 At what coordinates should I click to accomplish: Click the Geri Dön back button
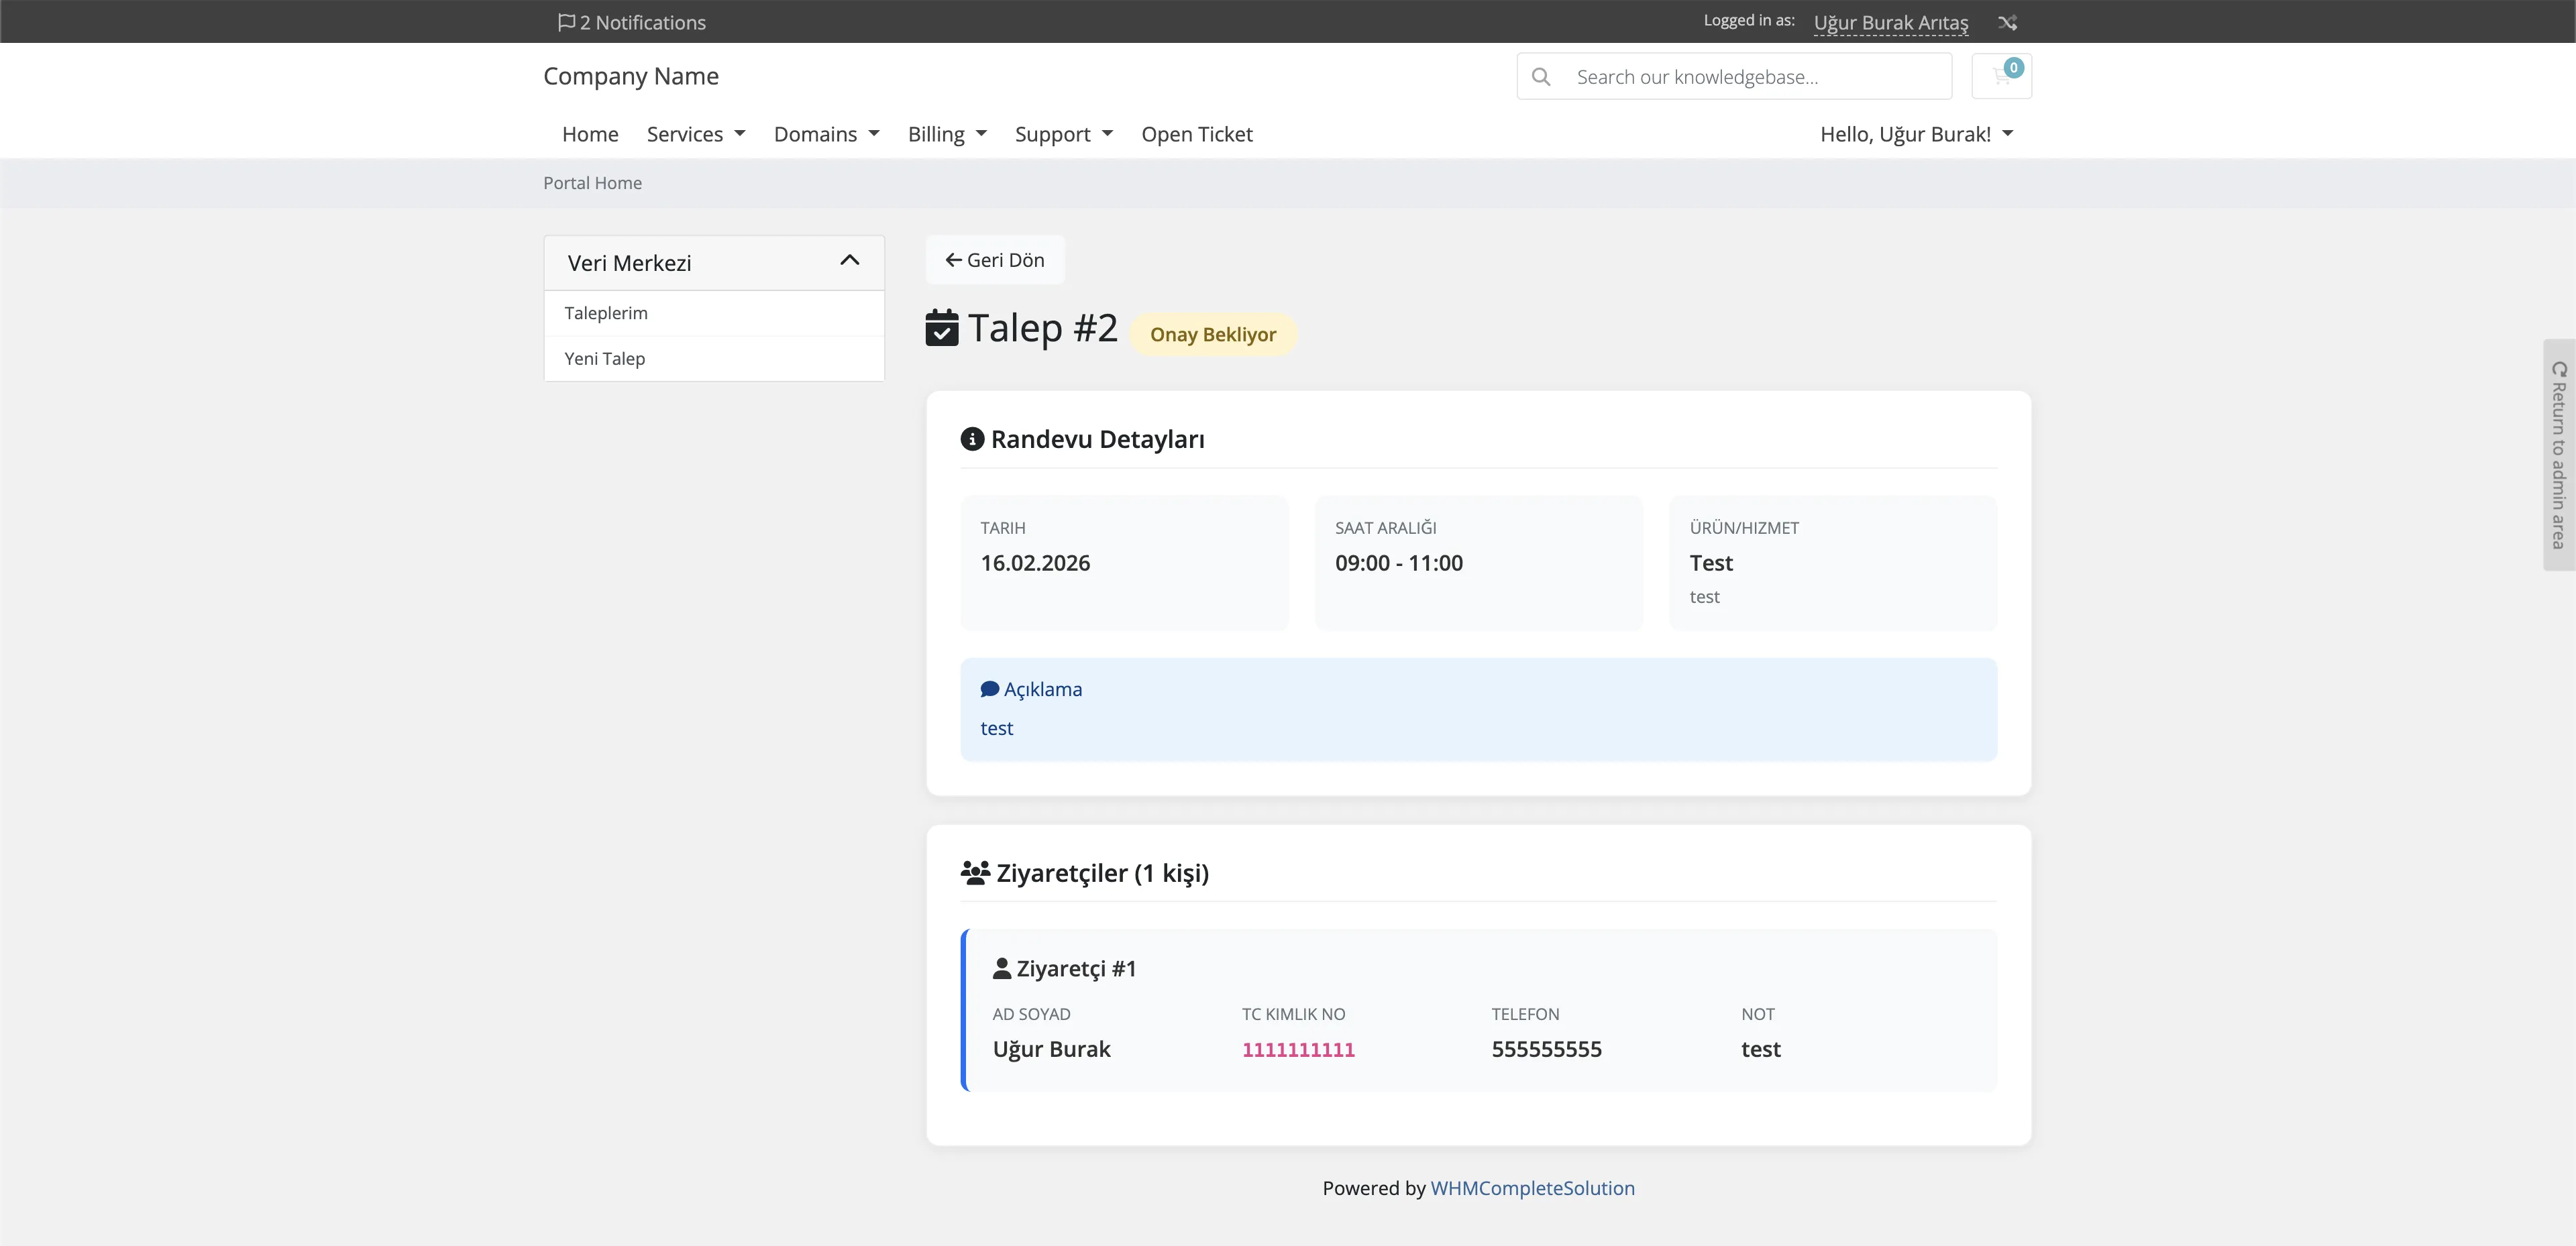click(995, 260)
